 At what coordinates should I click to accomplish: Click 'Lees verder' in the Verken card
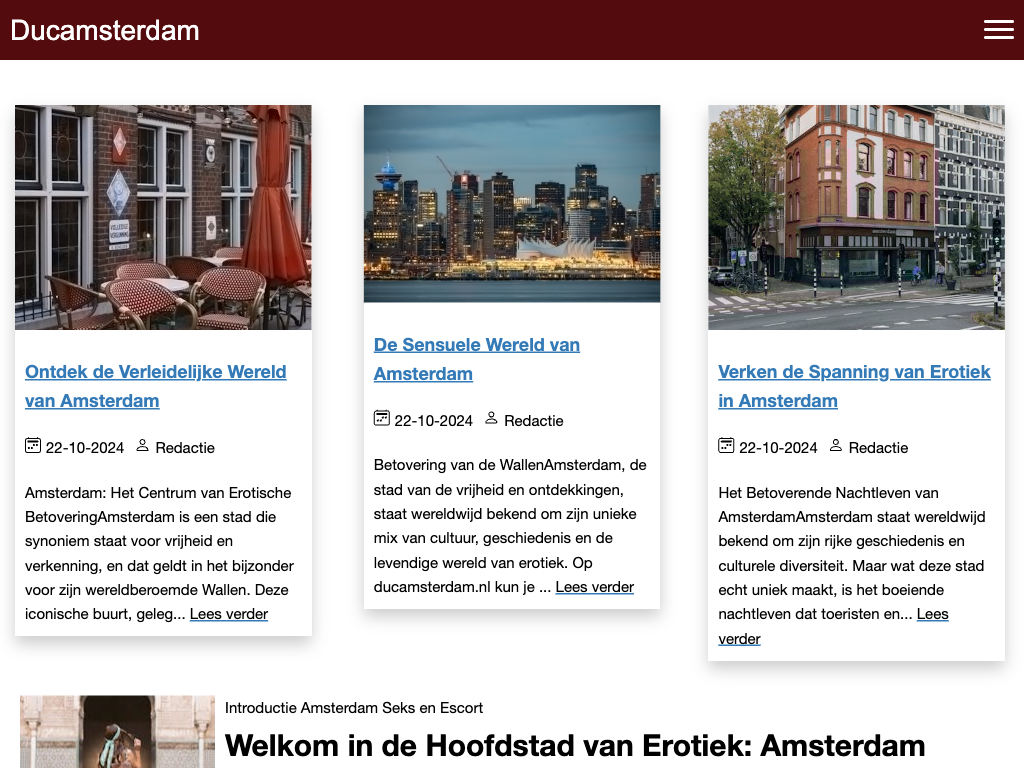click(x=933, y=615)
